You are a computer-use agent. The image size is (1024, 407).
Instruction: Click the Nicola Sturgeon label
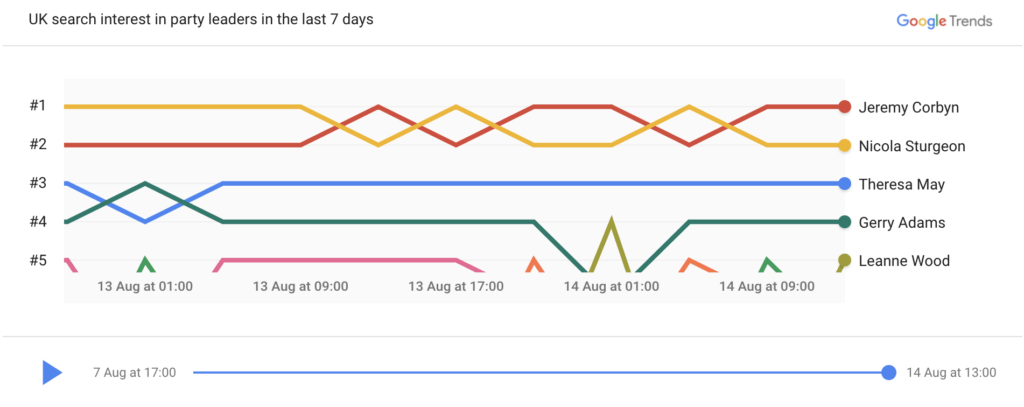912,146
